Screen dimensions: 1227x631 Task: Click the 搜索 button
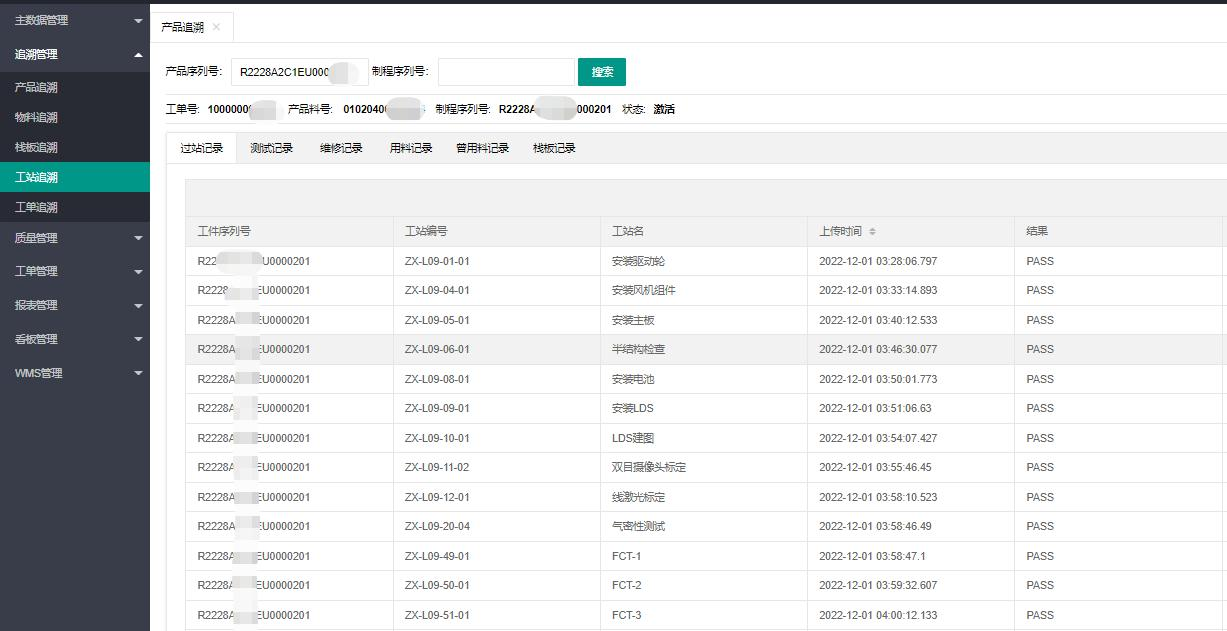click(601, 72)
